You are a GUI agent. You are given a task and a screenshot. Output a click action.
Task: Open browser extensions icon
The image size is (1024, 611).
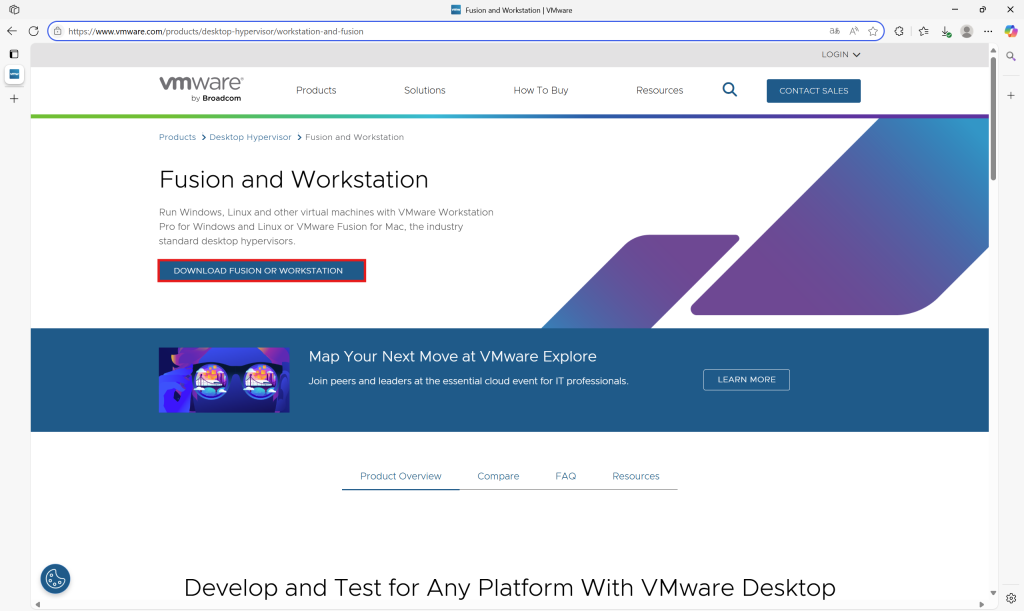[899, 31]
